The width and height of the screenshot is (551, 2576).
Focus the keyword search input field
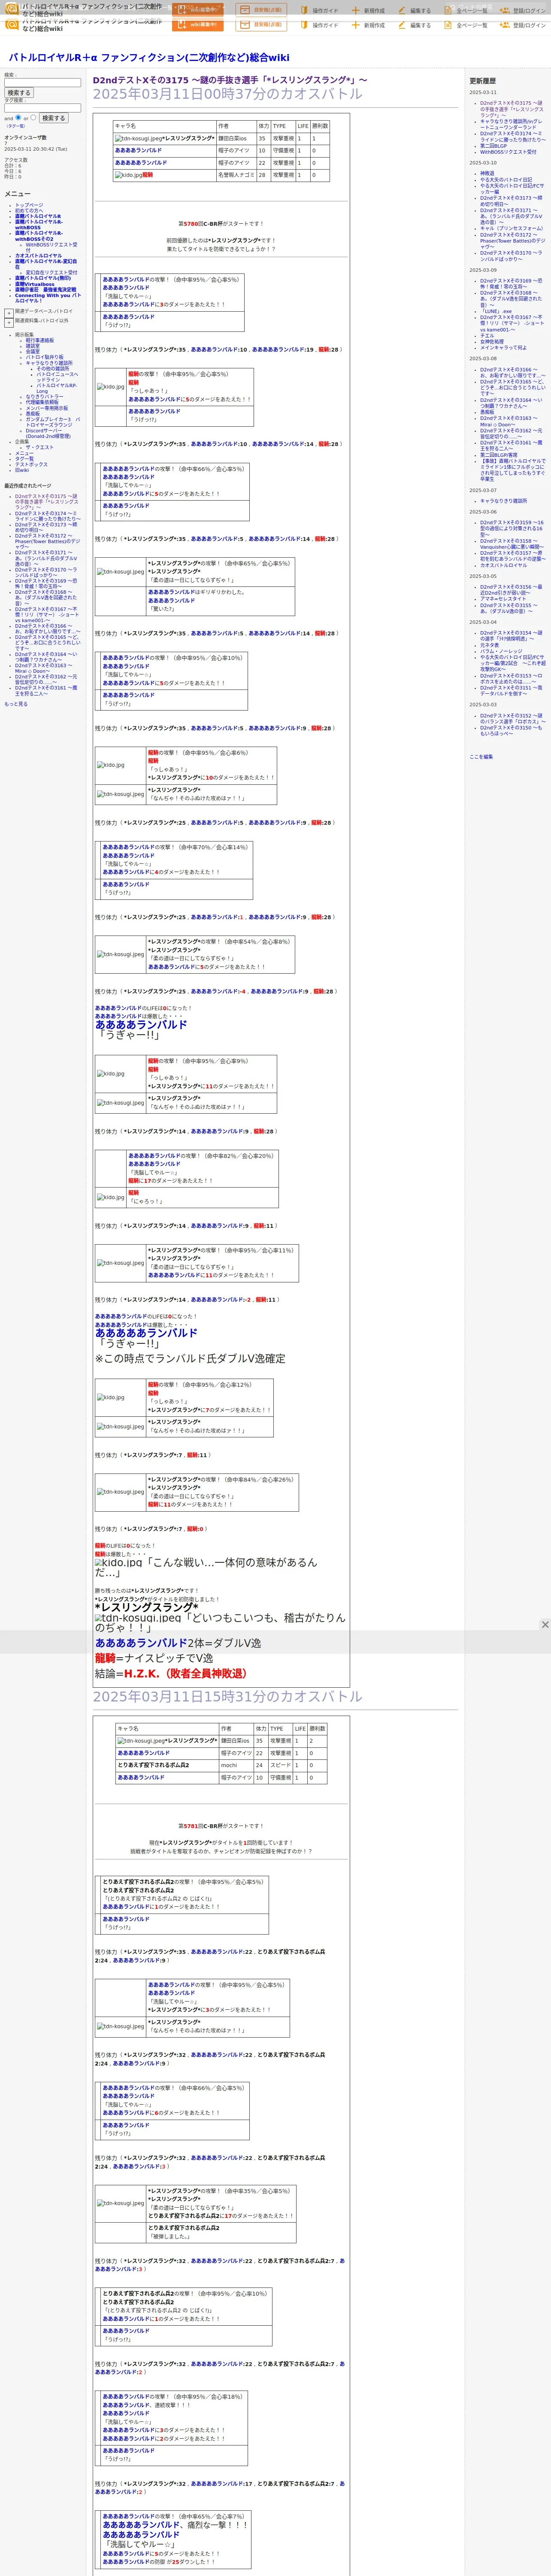tap(42, 83)
